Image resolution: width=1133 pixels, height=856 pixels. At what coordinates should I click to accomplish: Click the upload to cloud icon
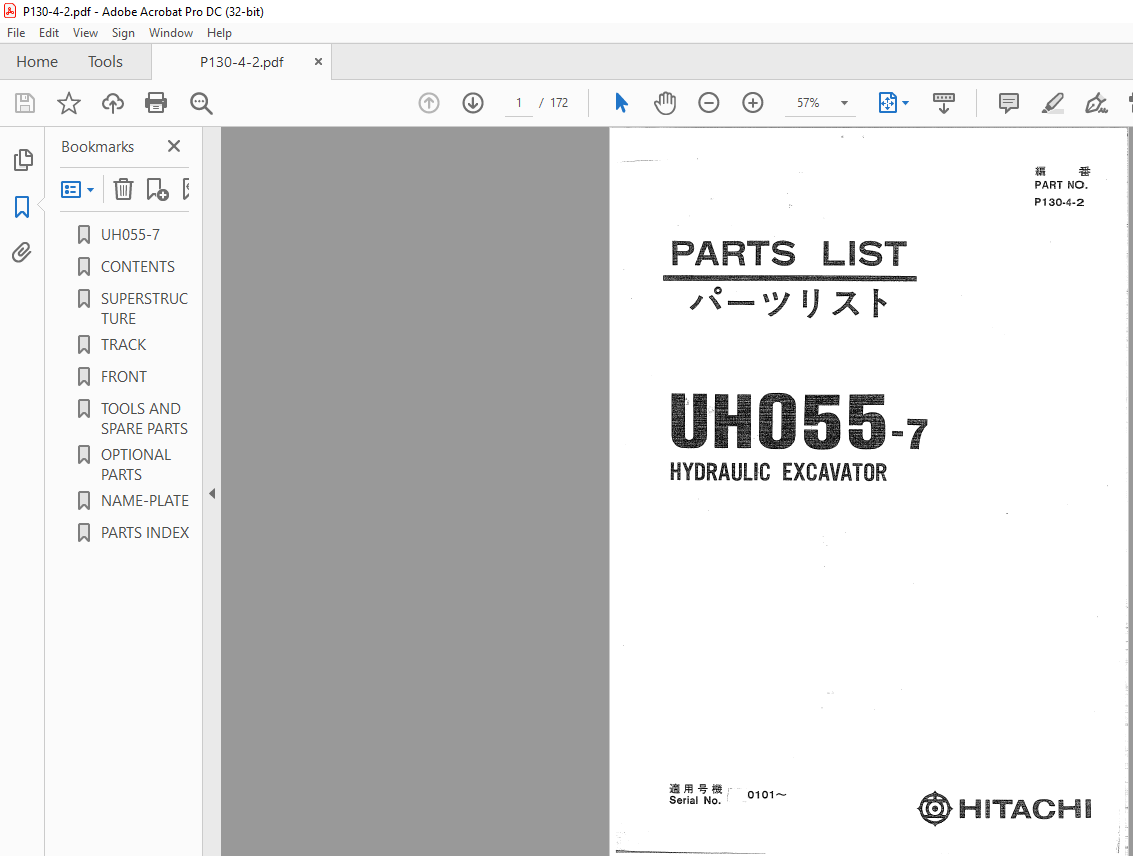click(113, 103)
